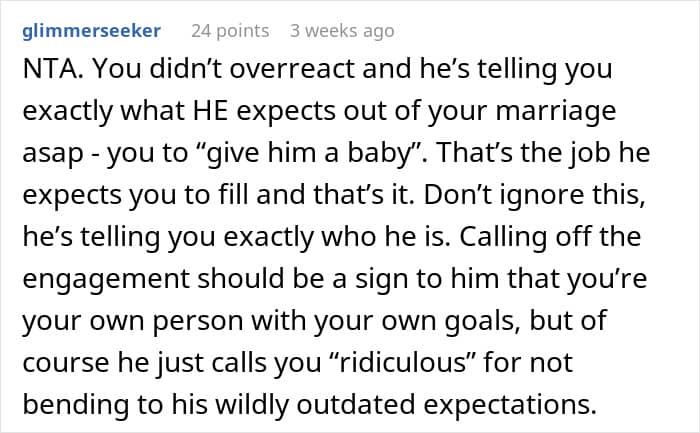Open the 3 weeks ago permalink
Viewport: 700px width, 433px height.
(x=342, y=31)
